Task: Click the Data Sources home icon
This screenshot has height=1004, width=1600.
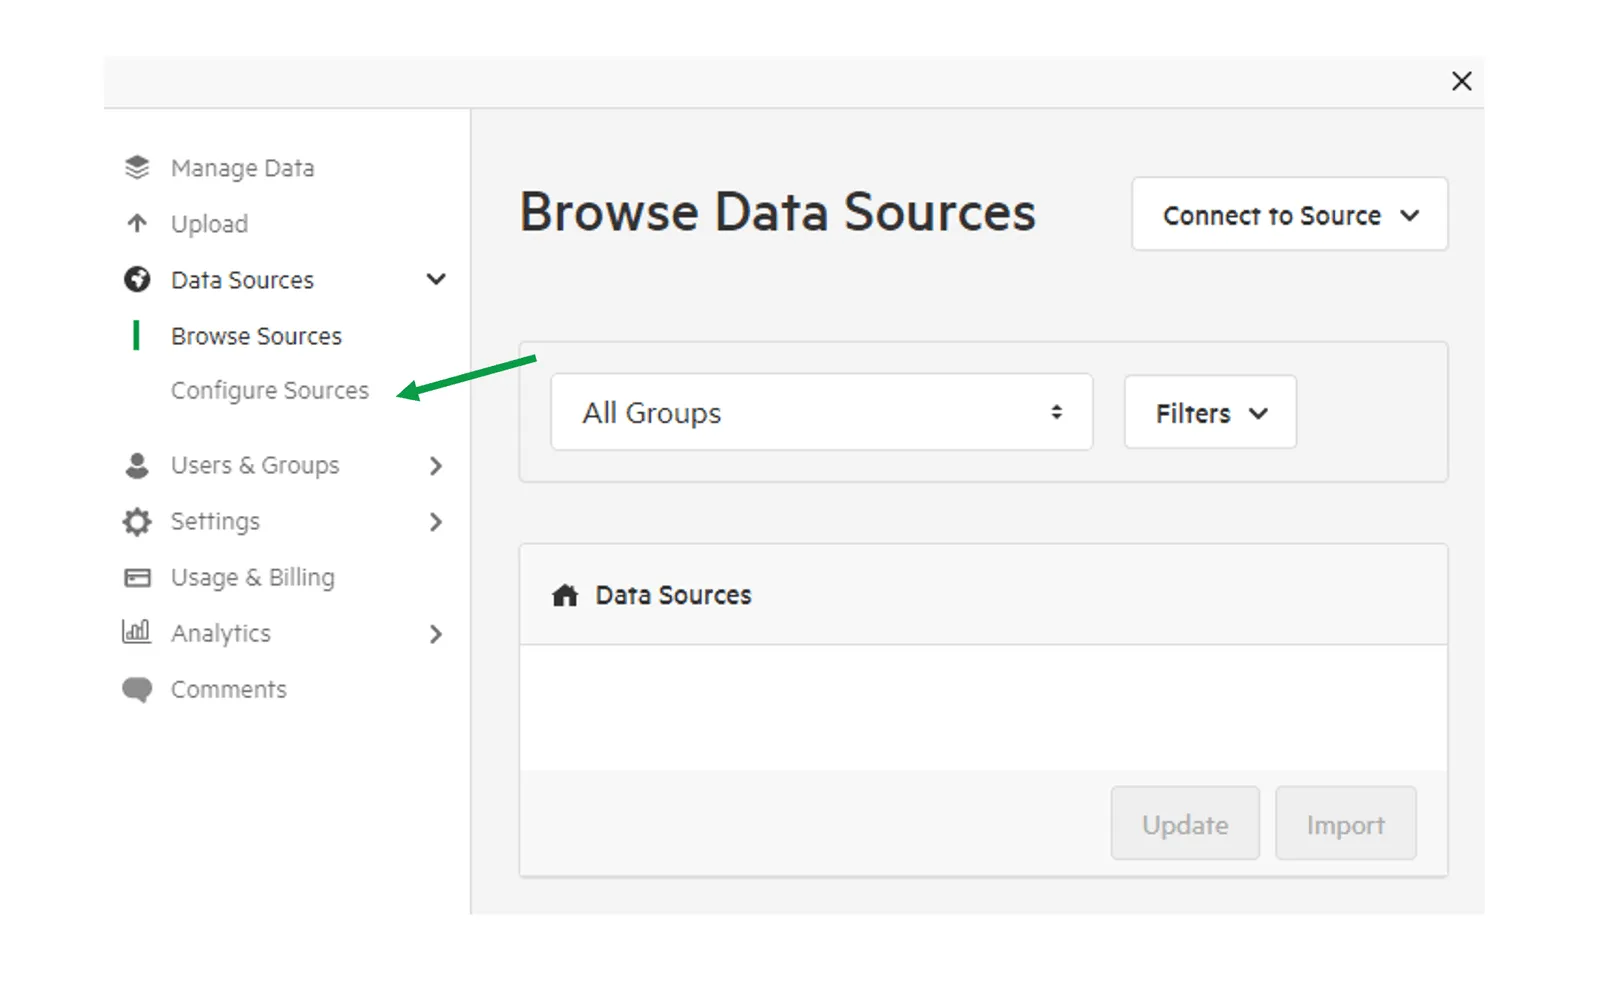Action: (x=565, y=595)
